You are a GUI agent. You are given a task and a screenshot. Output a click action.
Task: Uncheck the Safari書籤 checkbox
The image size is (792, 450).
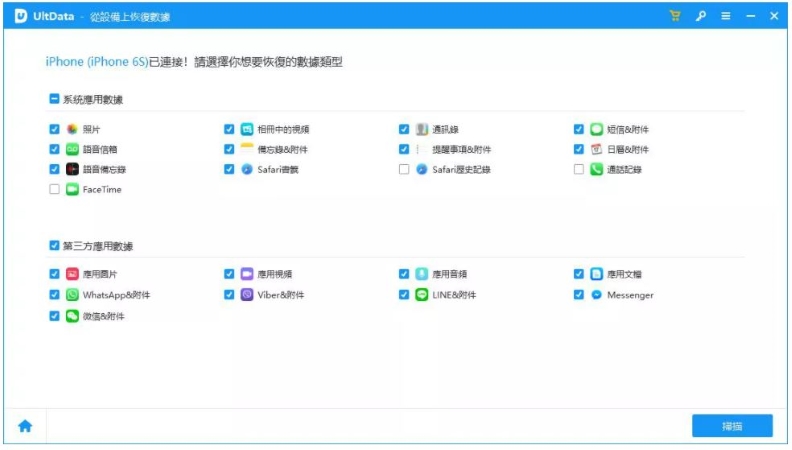point(229,169)
